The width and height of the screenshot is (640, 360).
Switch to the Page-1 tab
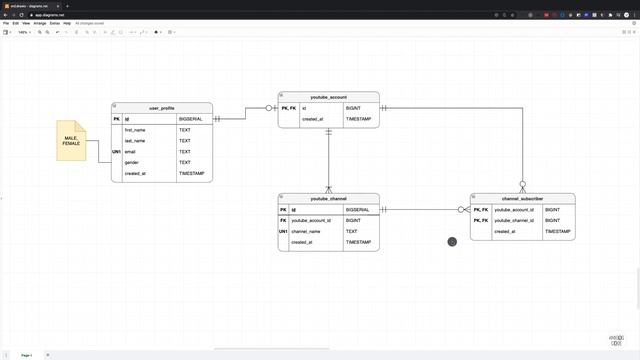coord(27,356)
